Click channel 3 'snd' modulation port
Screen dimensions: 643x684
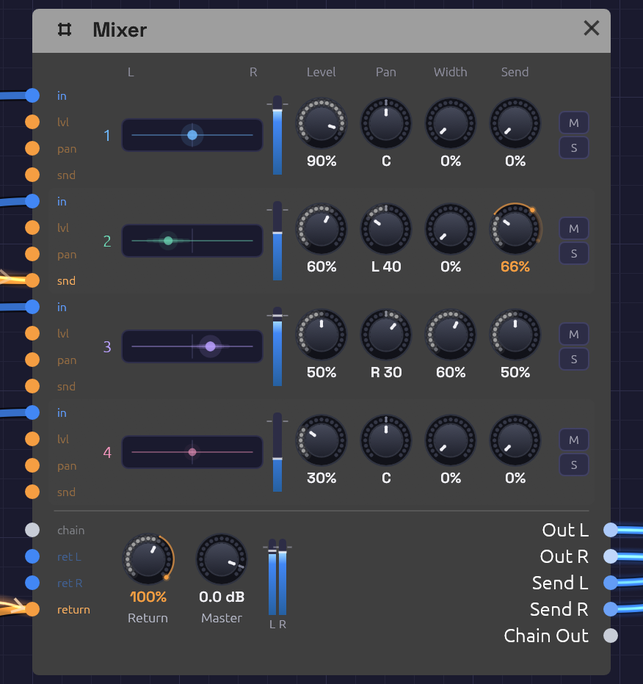tap(32, 386)
